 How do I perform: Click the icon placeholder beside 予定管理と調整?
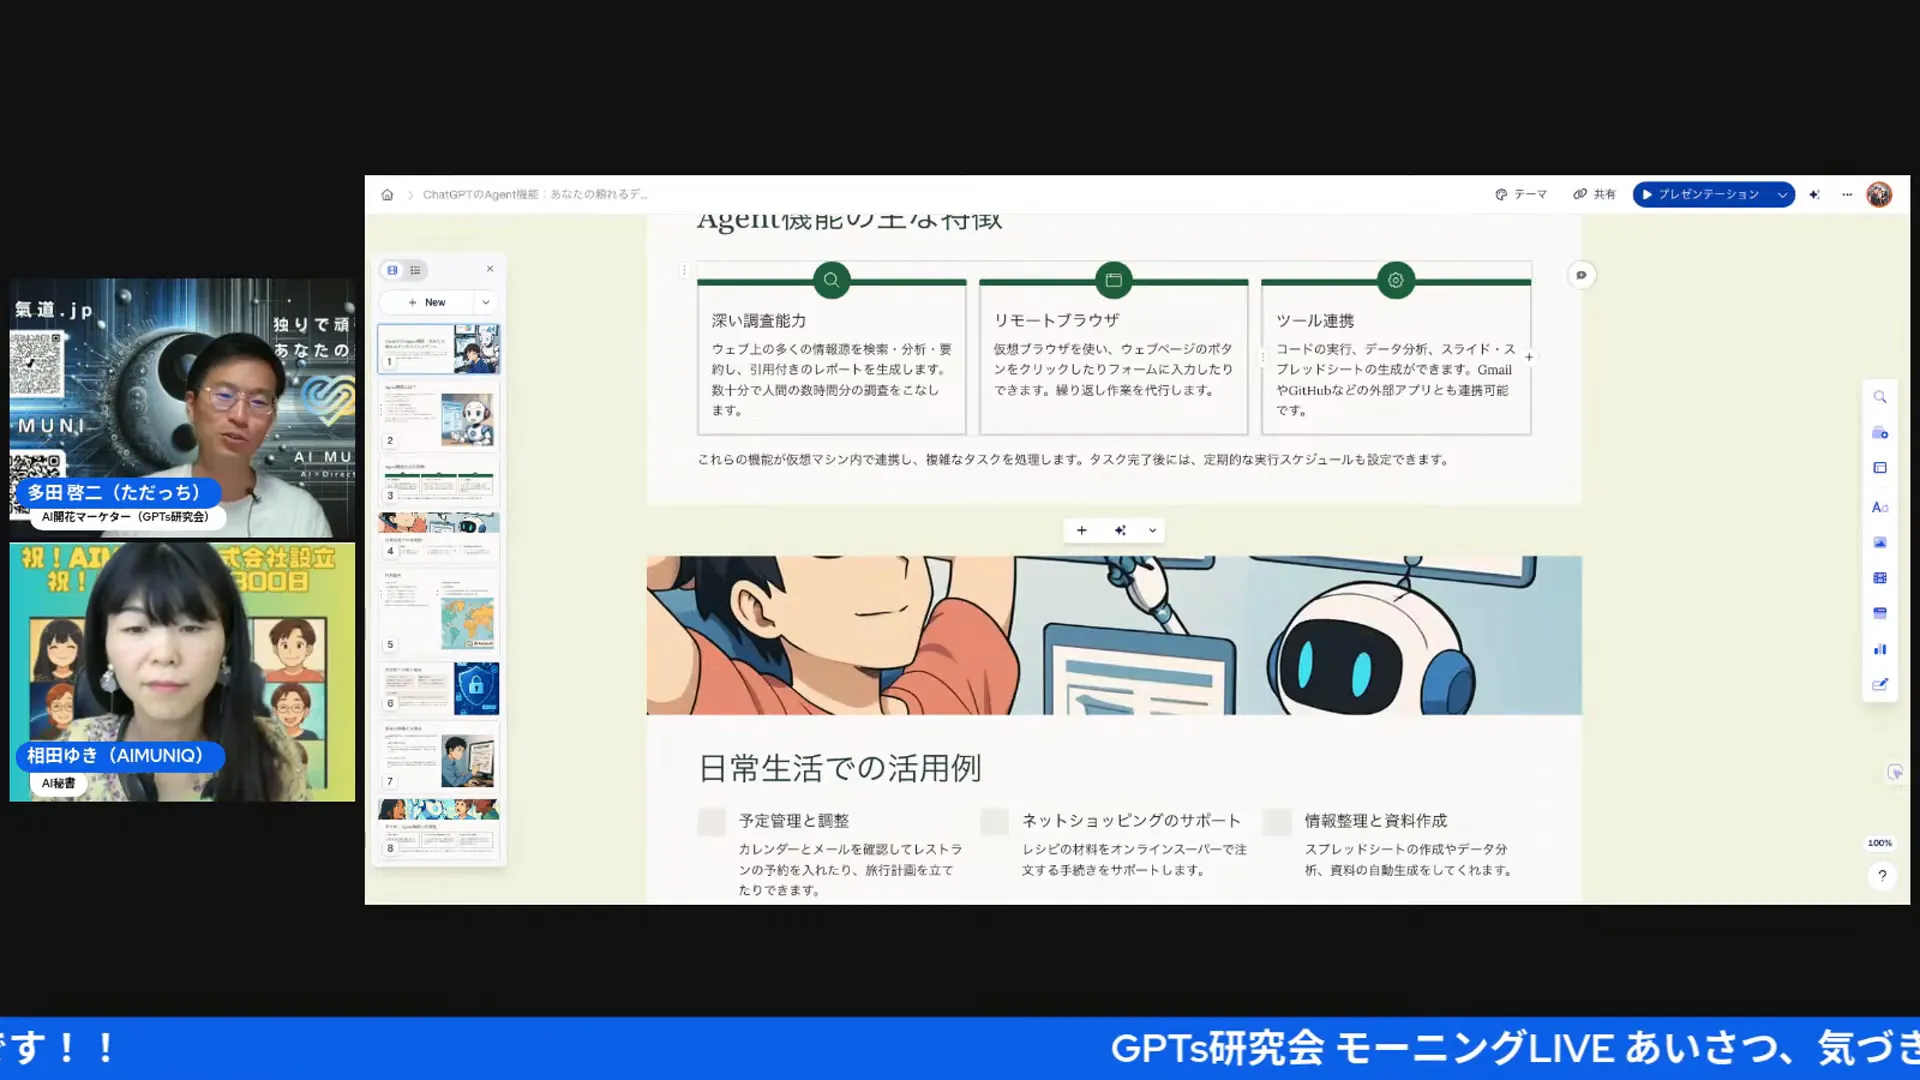click(712, 822)
